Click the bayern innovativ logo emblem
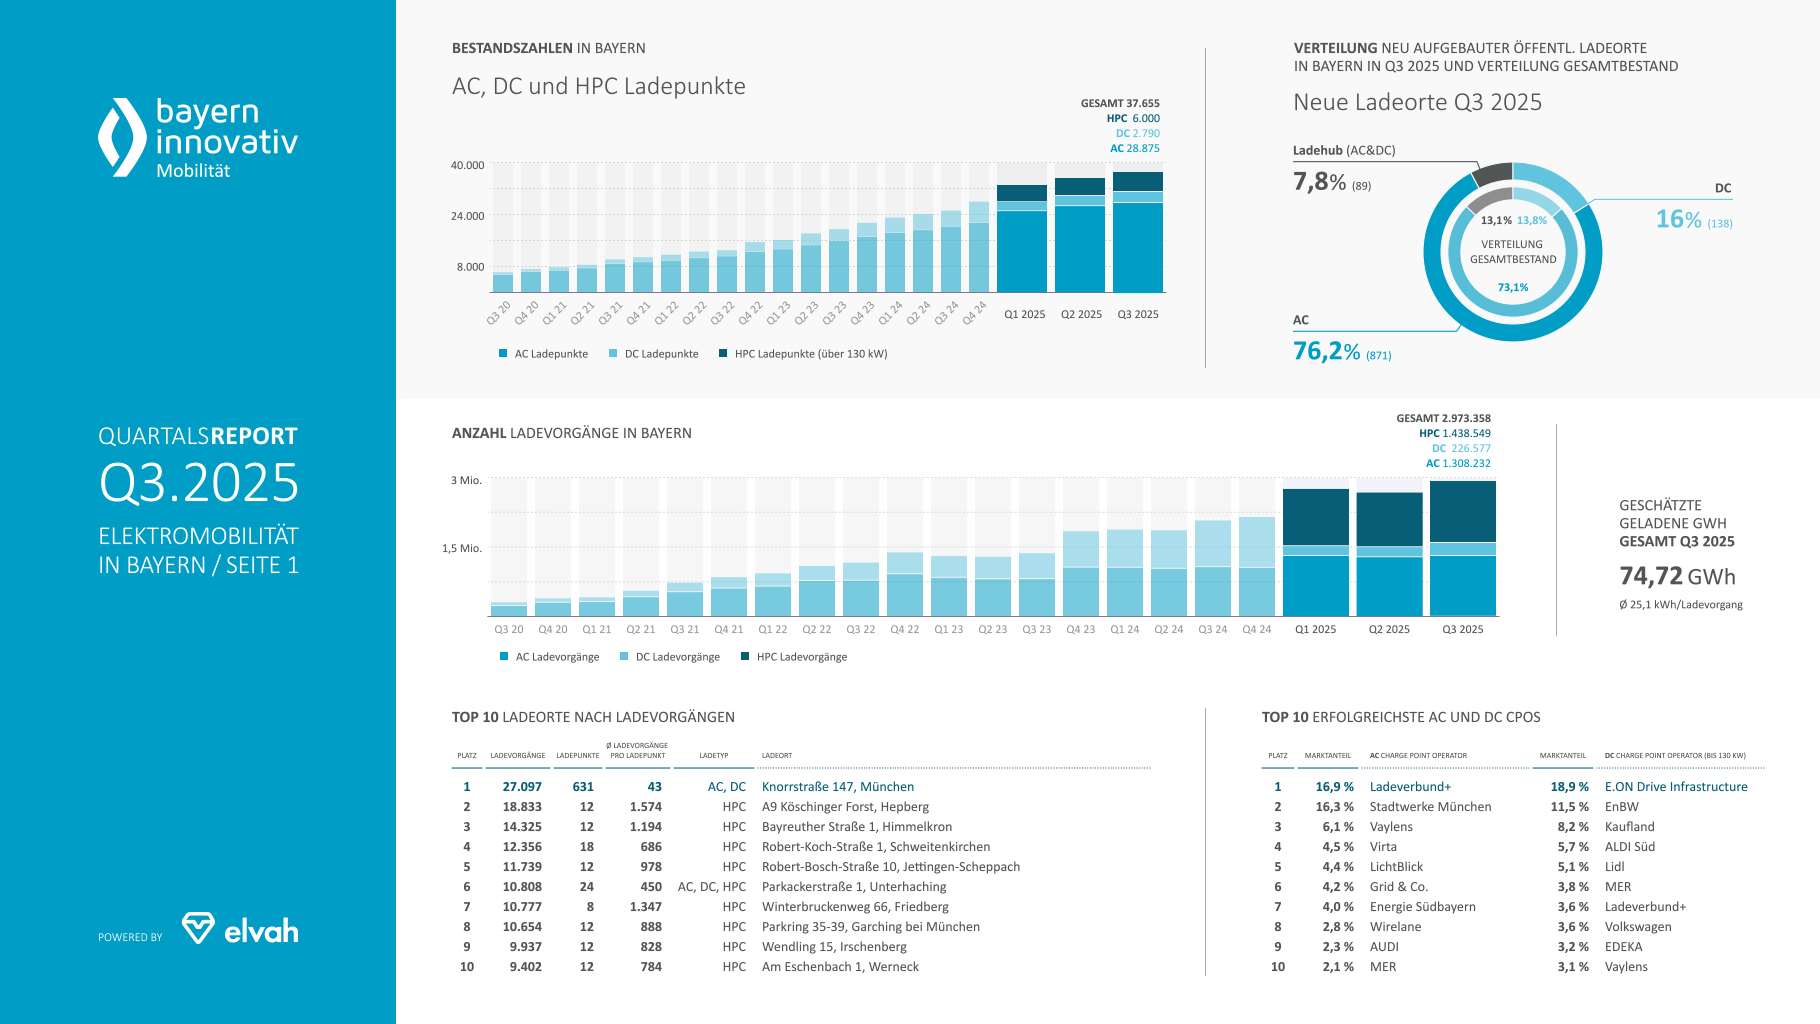This screenshot has height=1024, width=1820. [x=122, y=138]
